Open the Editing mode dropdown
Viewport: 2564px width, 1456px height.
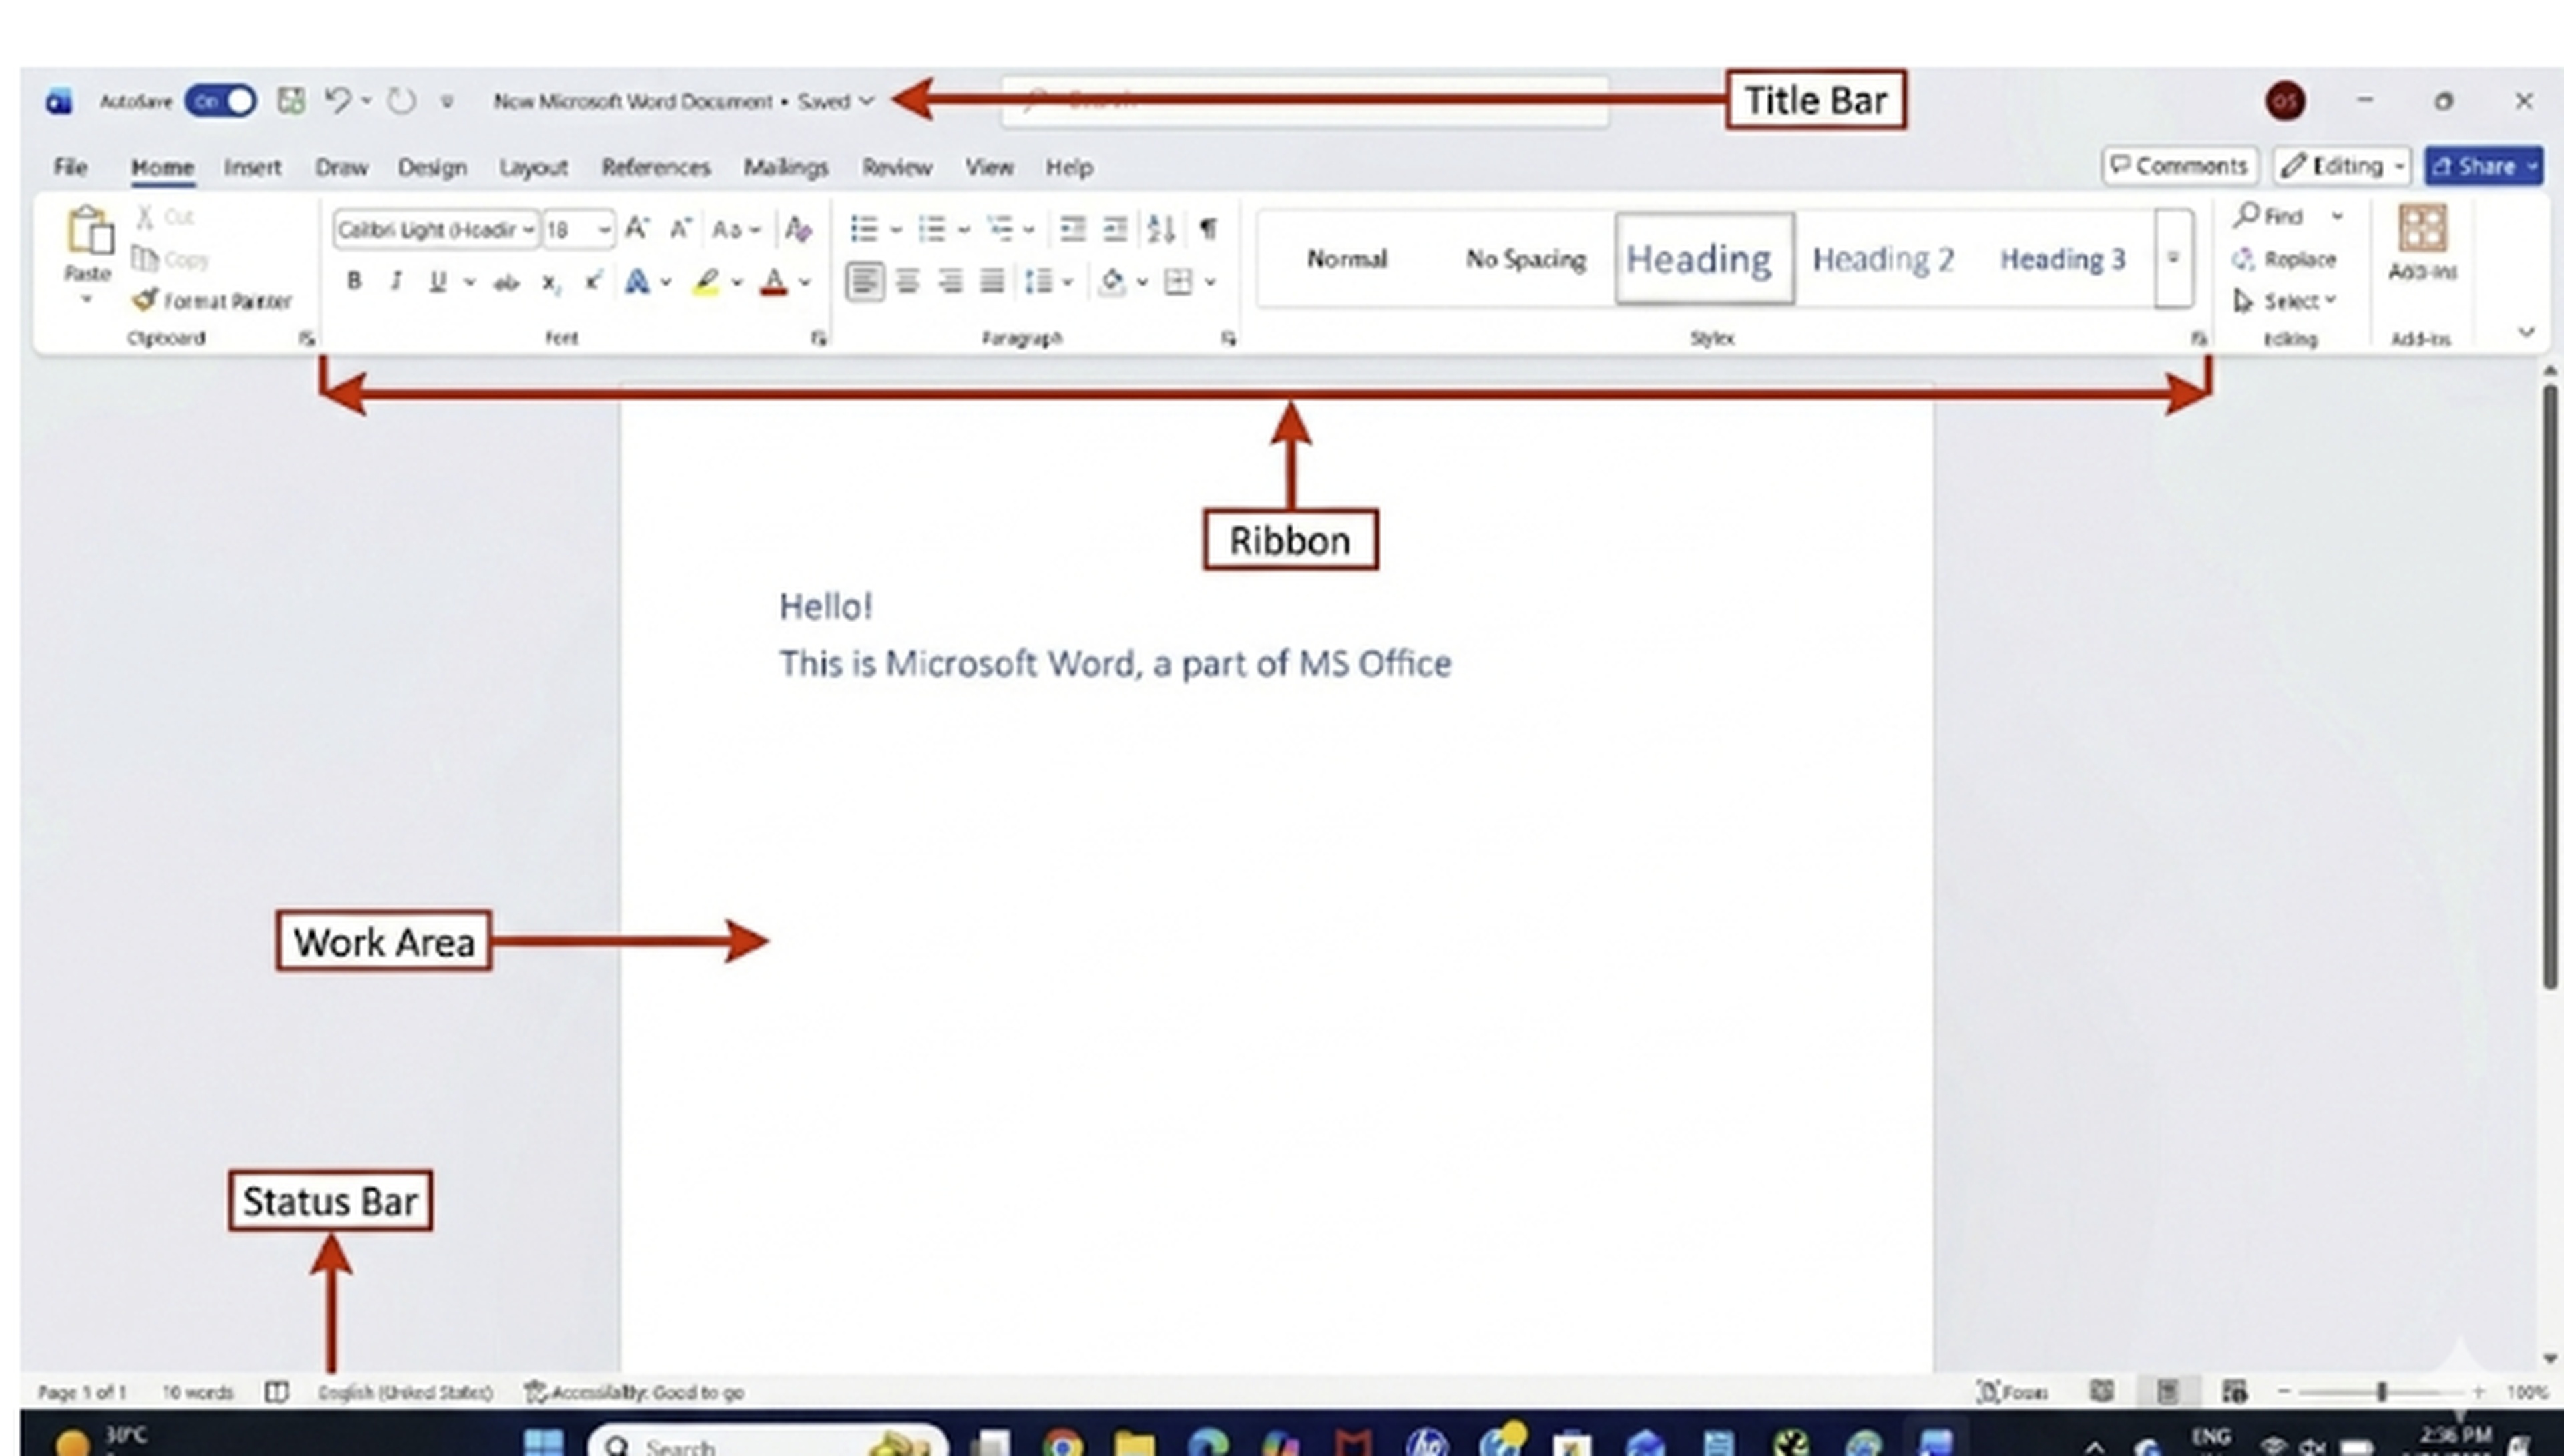[x=2342, y=166]
